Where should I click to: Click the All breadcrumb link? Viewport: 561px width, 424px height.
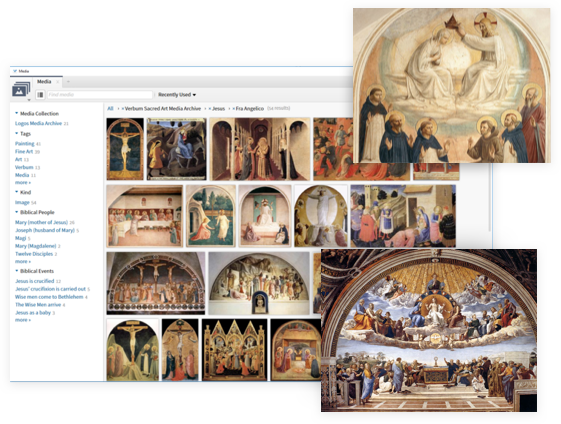click(110, 108)
